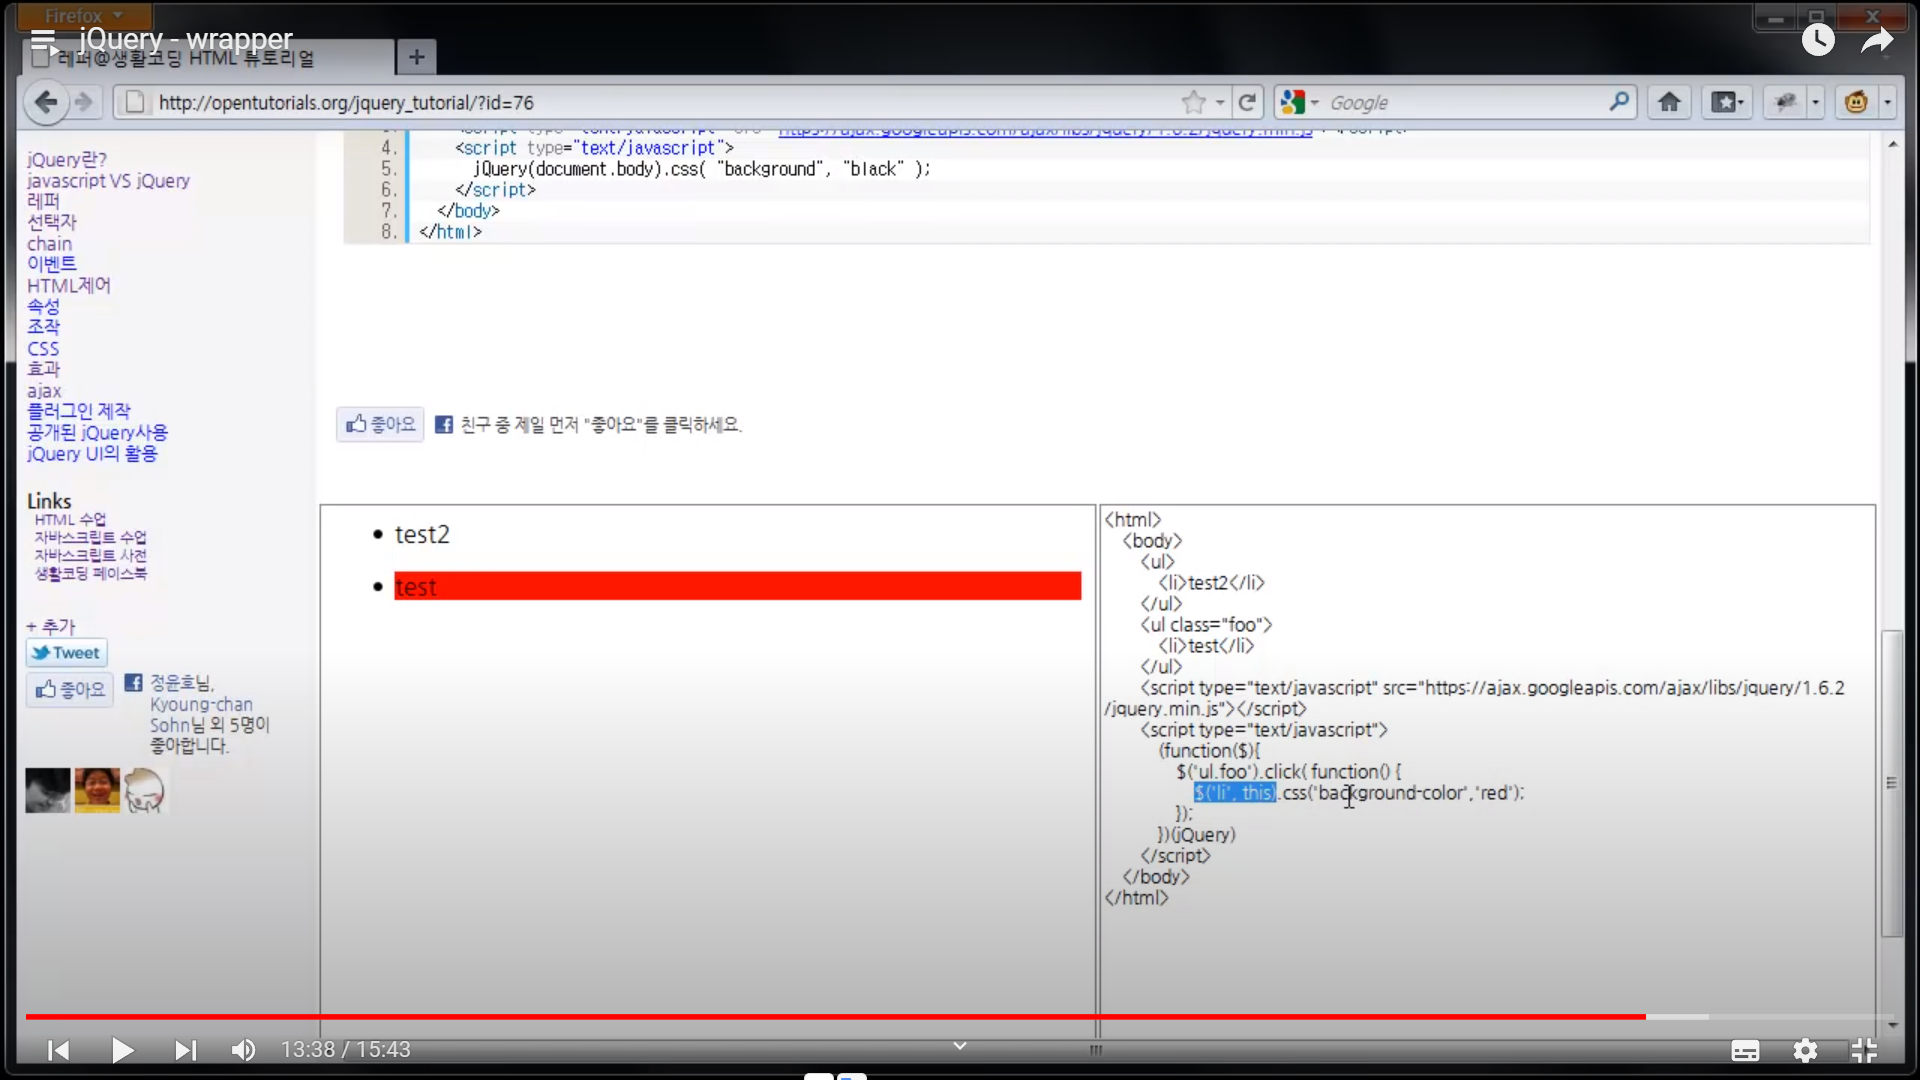
Task: Skip to the next video
Action: click(x=185, y=1050)
